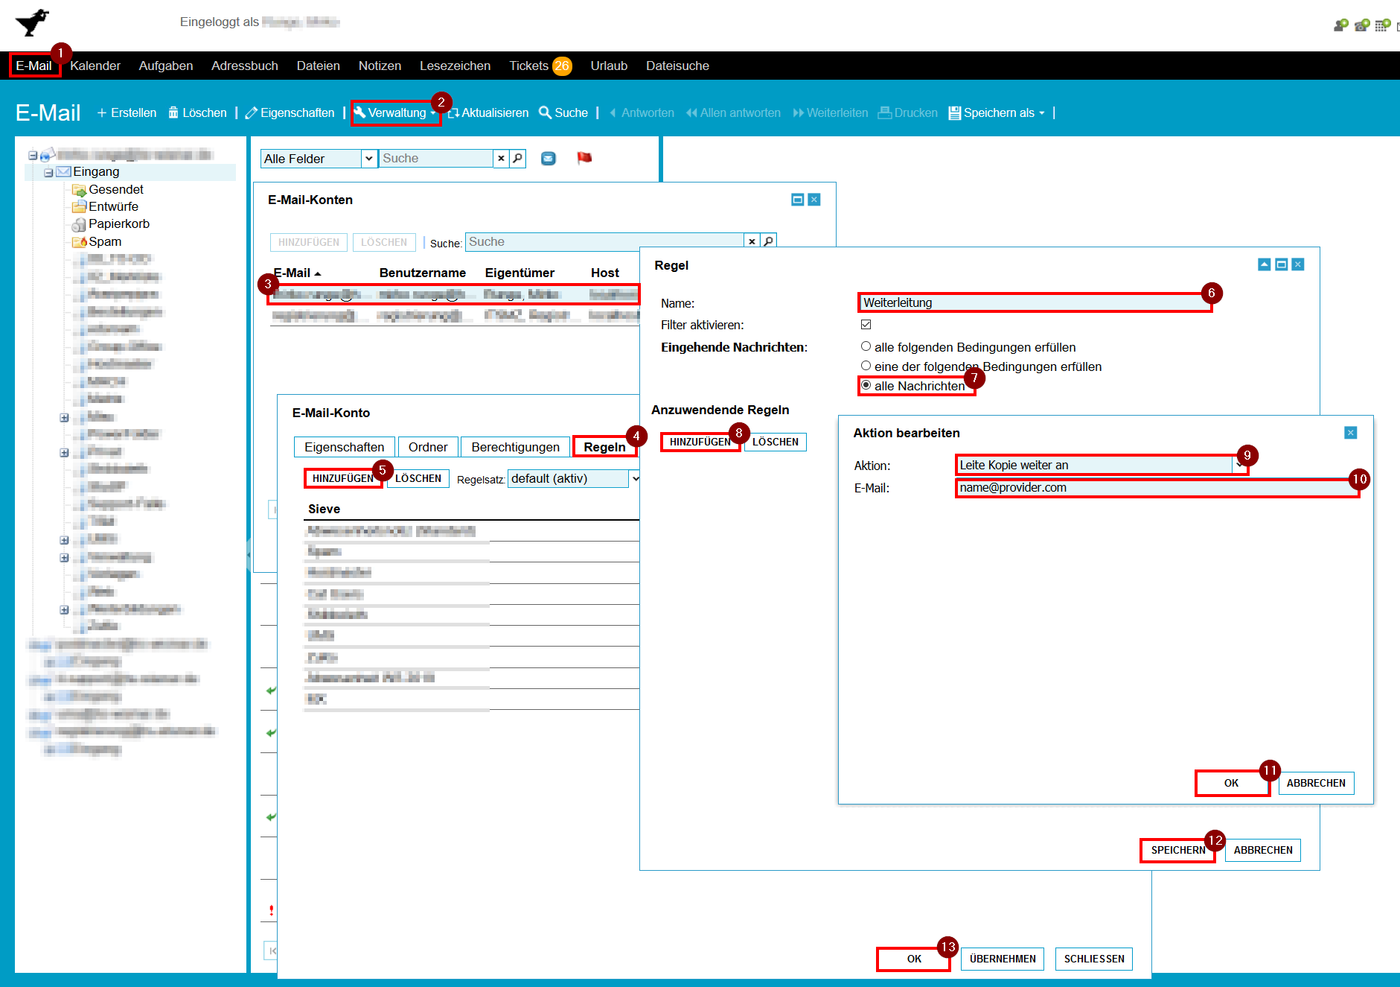
Task: Click the ÜBERNEHMEN button
Action: tap(1002, 959)
